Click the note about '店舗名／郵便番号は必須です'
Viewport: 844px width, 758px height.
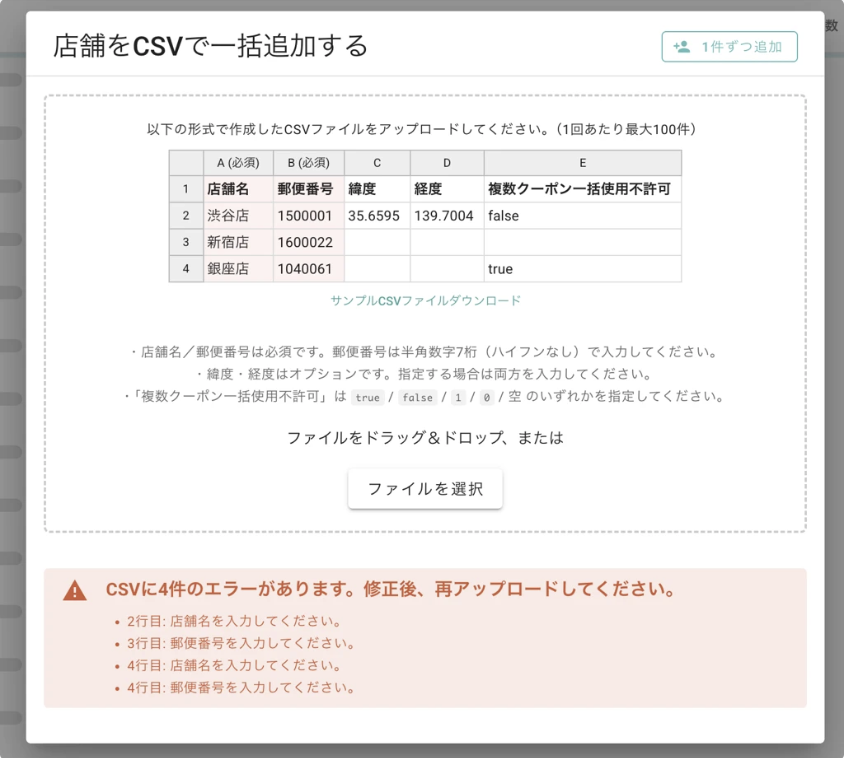pyautogui.click(x=425, y=352)
